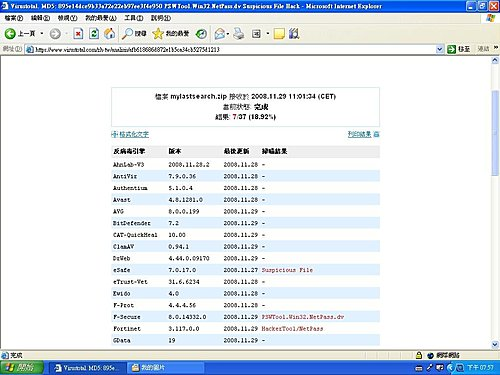
Task: Expand the address bar URL dropdown
Action: [439, 50]
